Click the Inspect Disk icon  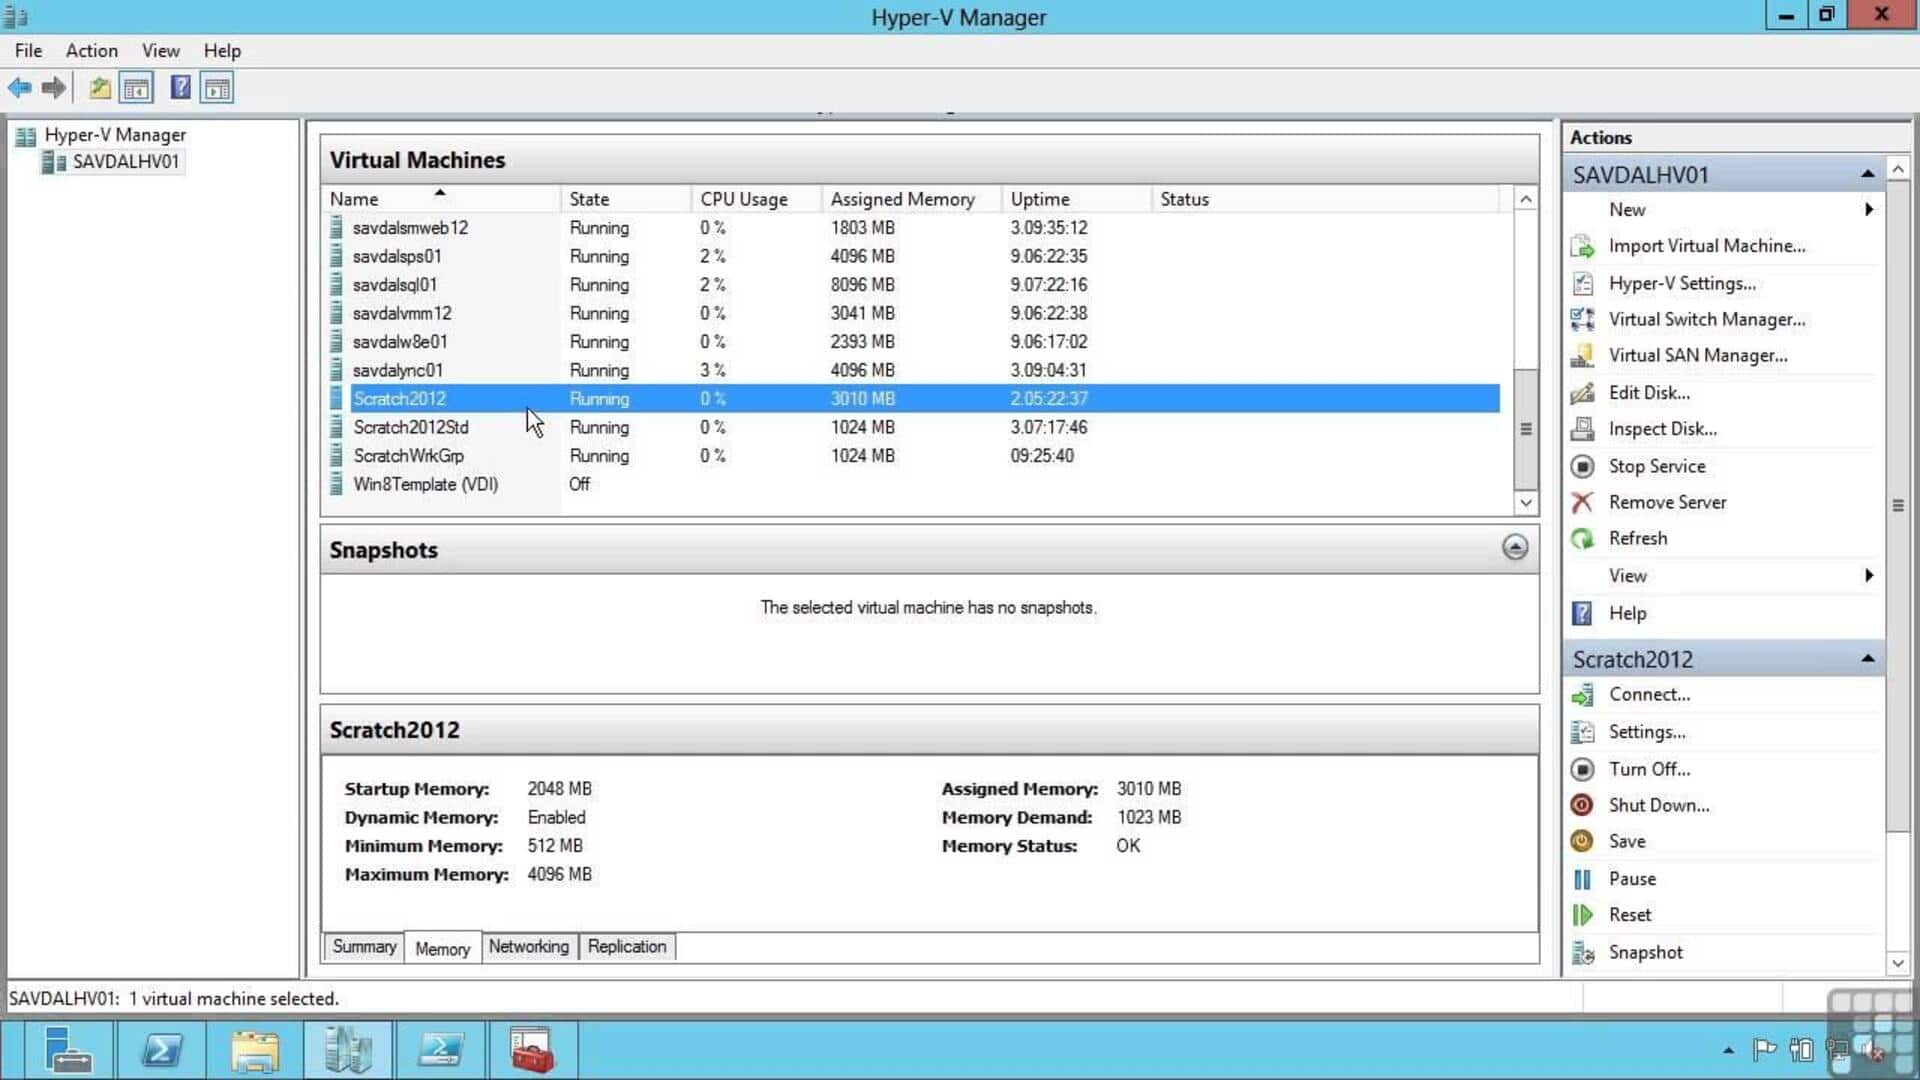coord(1582,429)
